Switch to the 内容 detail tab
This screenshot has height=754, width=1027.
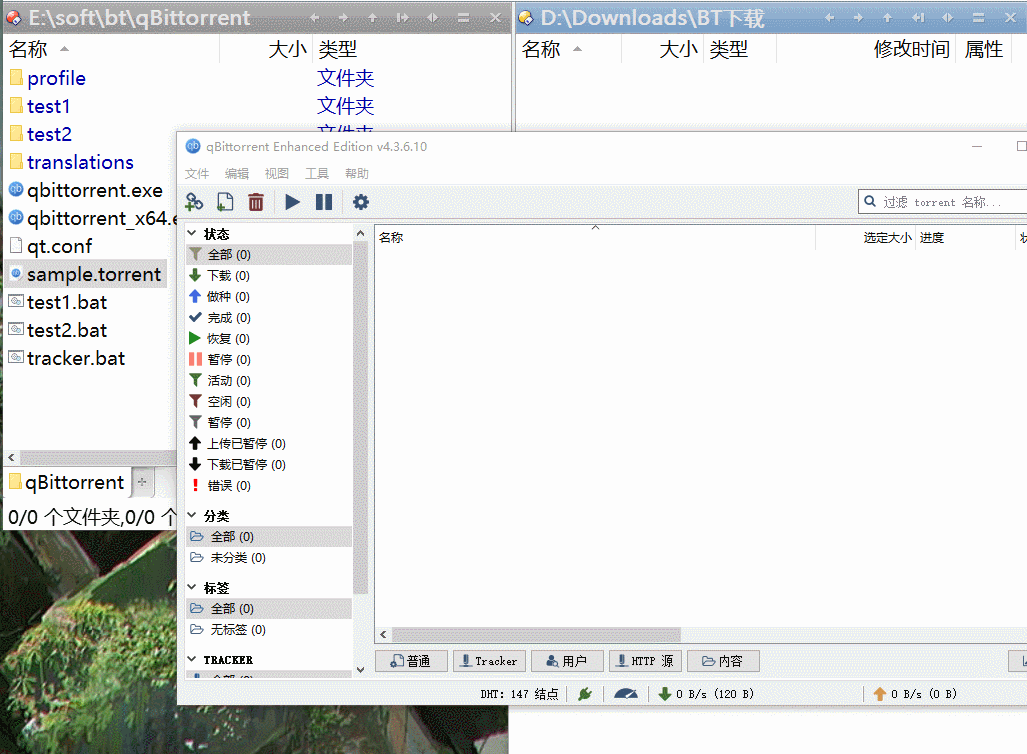pyautogui.click(x=723, y=661)
